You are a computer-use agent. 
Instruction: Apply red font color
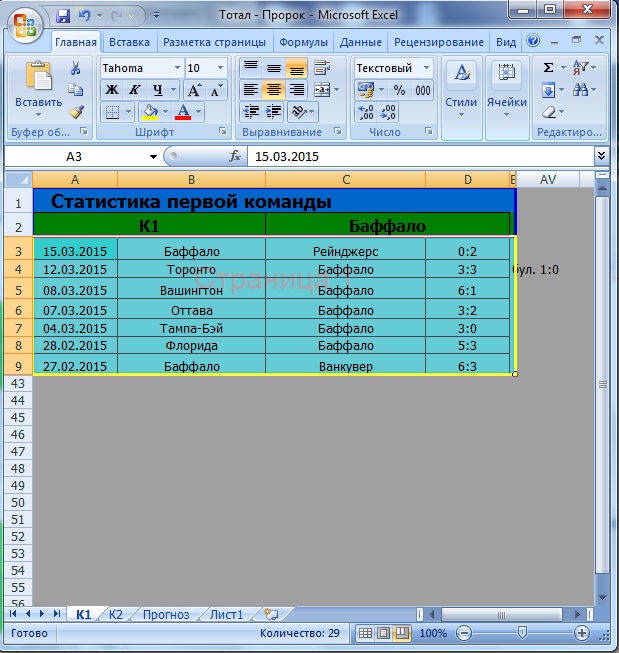pyautogui.click(x=183, y=112)
